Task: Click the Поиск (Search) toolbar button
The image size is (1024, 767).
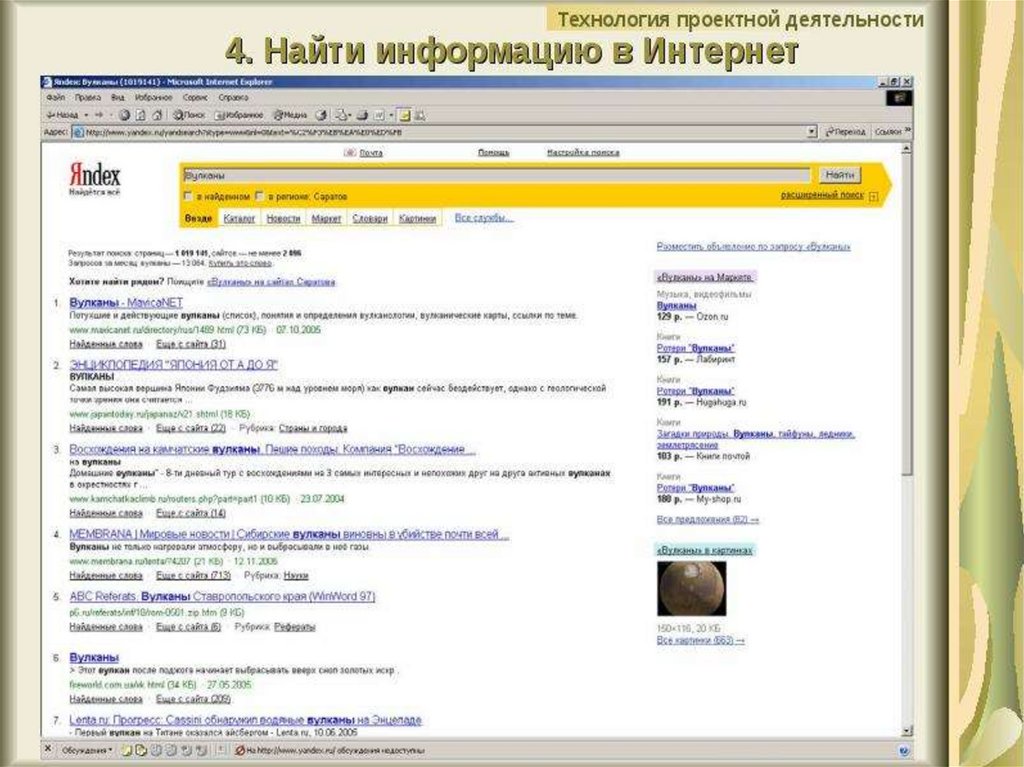Action: click(187, 115)
